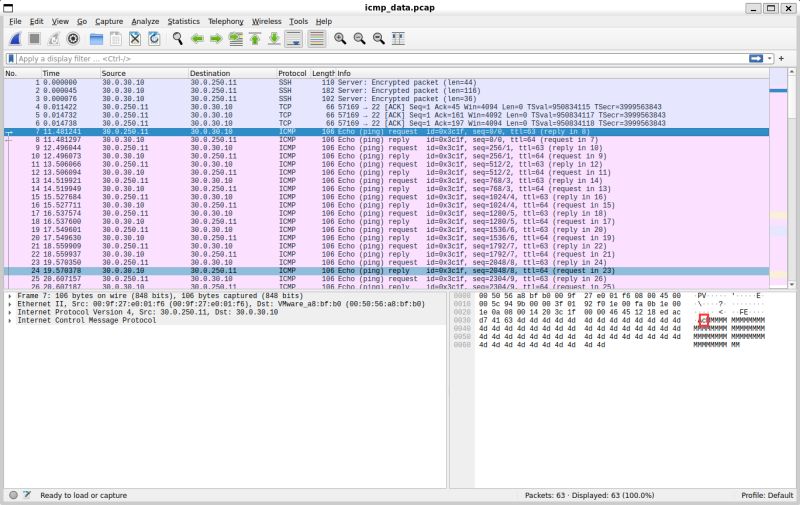Viewport: 800px width, 505px height.
Task: Toggle packet colorization rules icon
Action: click(x=316, y=39)
